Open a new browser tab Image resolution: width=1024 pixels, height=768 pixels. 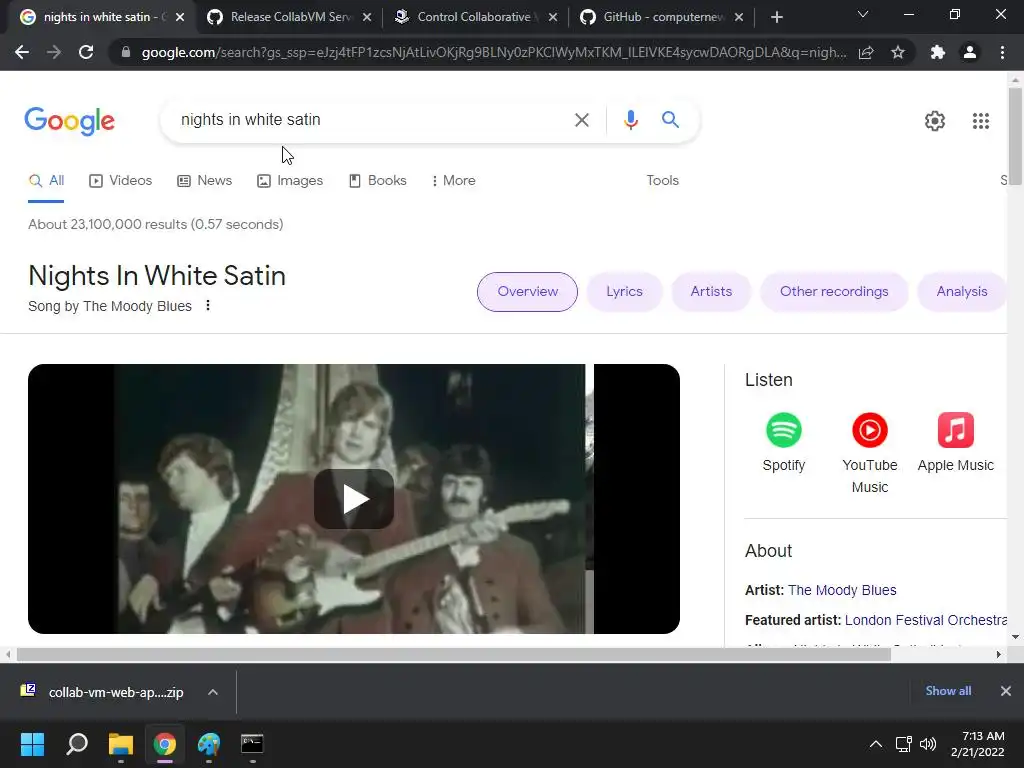(776, 17)
